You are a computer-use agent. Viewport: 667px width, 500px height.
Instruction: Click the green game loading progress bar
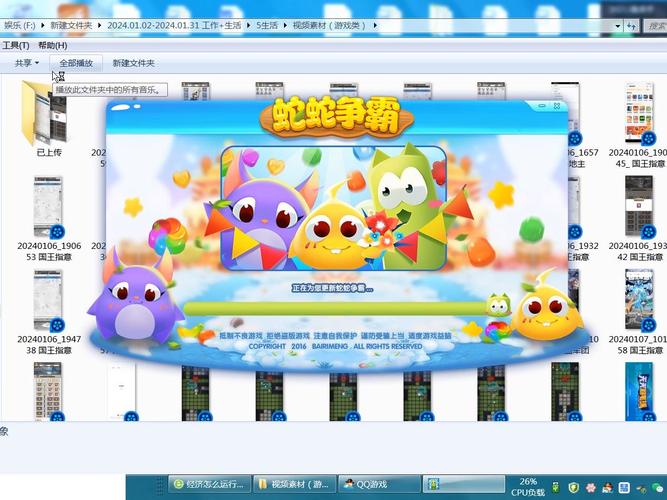[335, 308]
